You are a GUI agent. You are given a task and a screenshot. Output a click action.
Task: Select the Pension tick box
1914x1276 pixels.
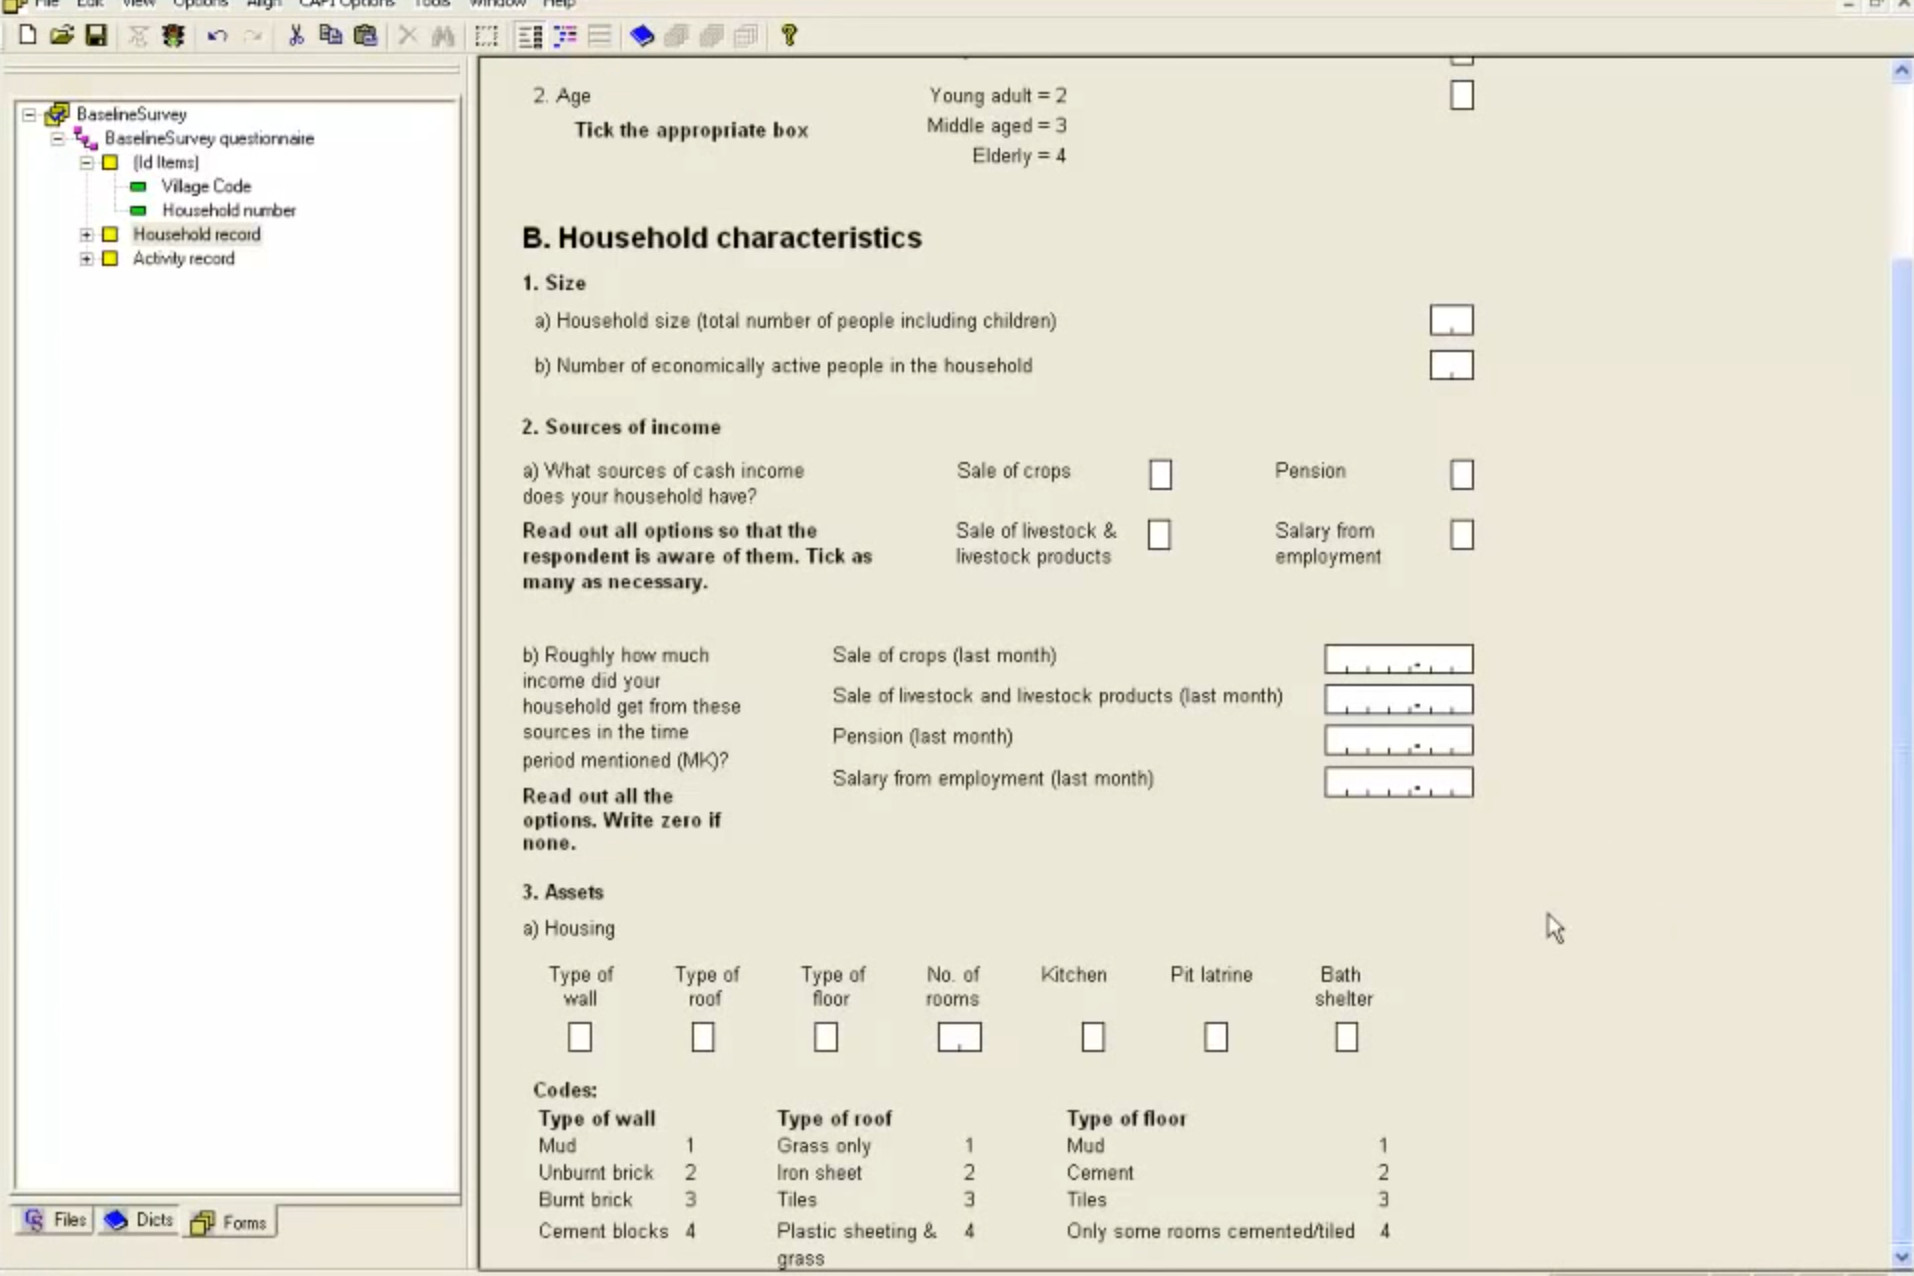tap(1461, 474)
